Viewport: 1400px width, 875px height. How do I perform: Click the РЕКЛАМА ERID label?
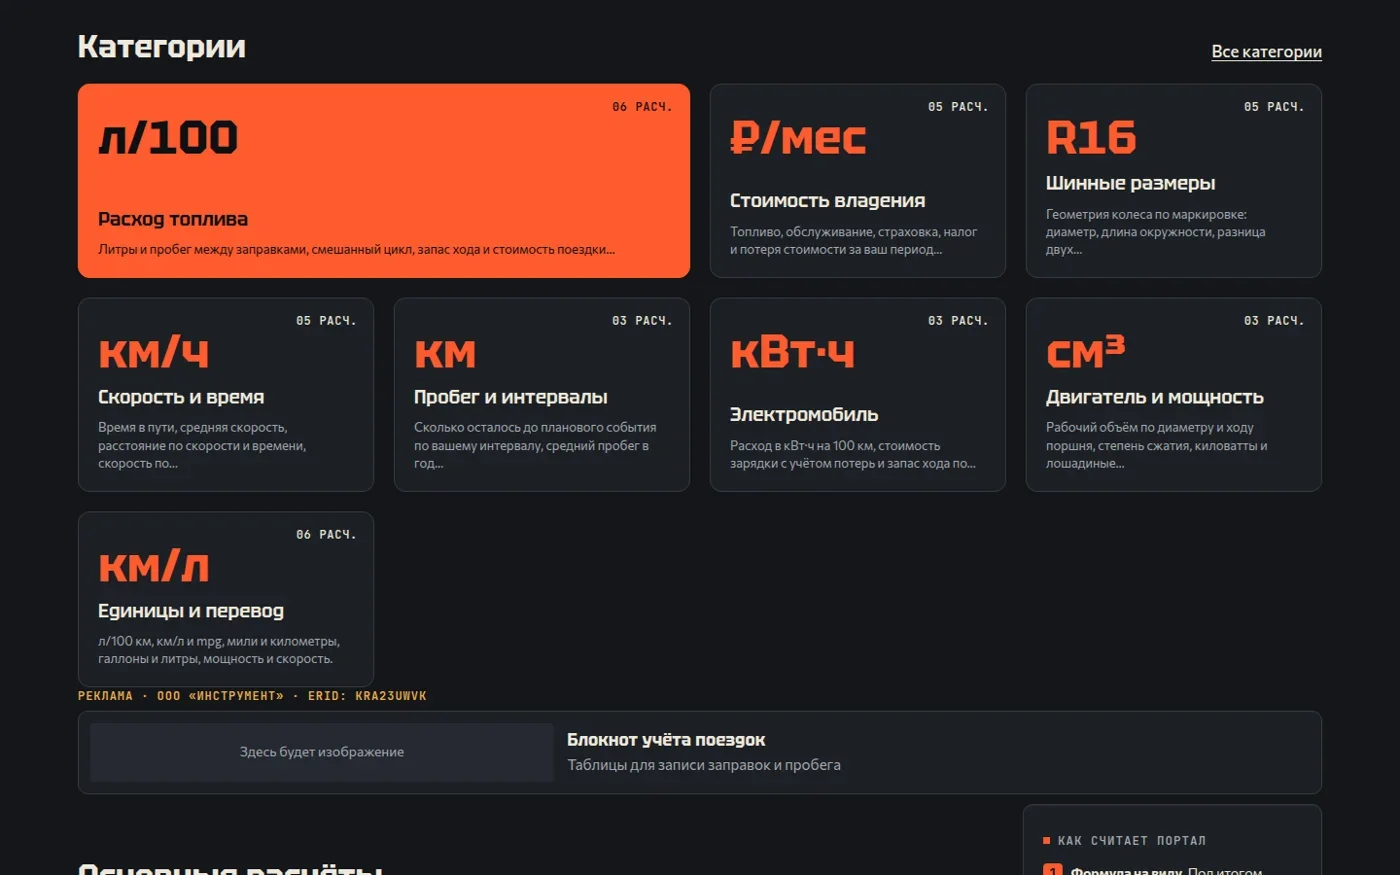(x=252, y=696)
